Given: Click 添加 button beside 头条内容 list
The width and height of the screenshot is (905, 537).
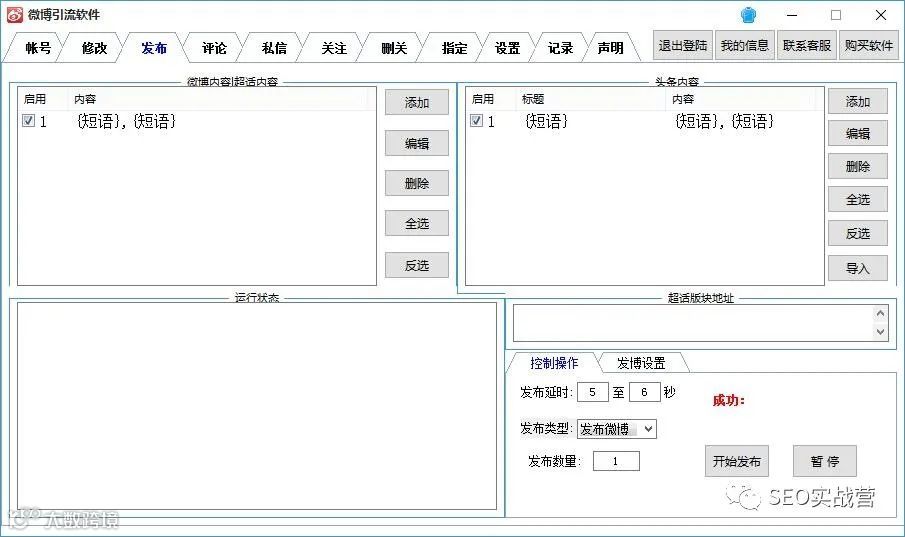Looking at the screenshot, I should tap(858, 101).
